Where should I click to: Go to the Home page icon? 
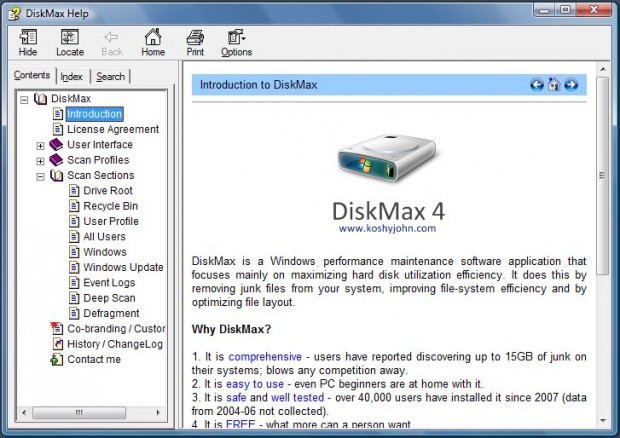click(153, 37)
